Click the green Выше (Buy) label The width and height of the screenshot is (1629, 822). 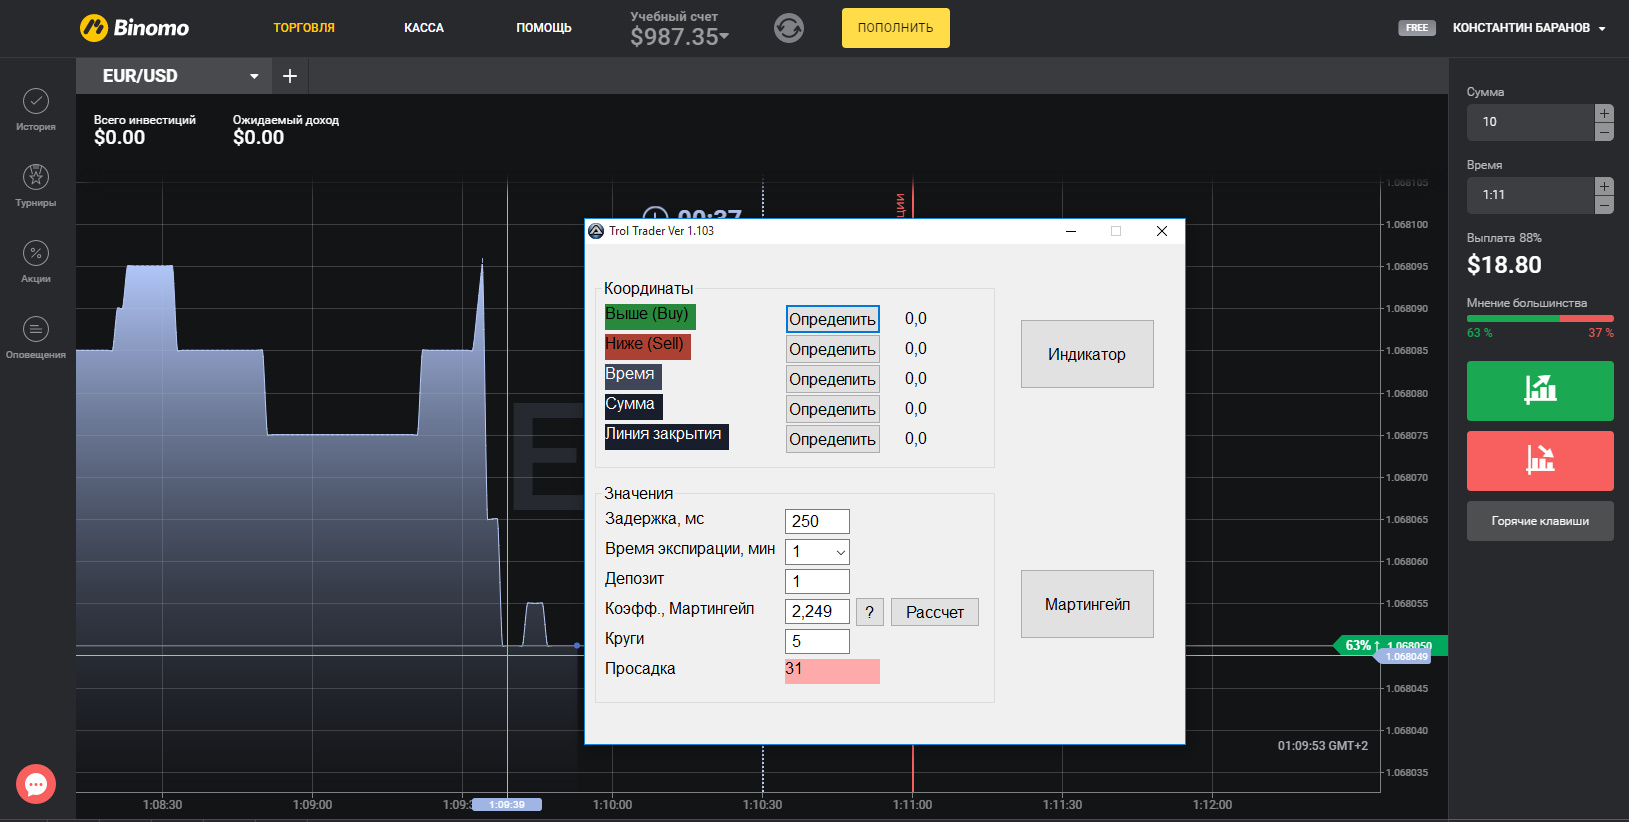pos(650,317)
